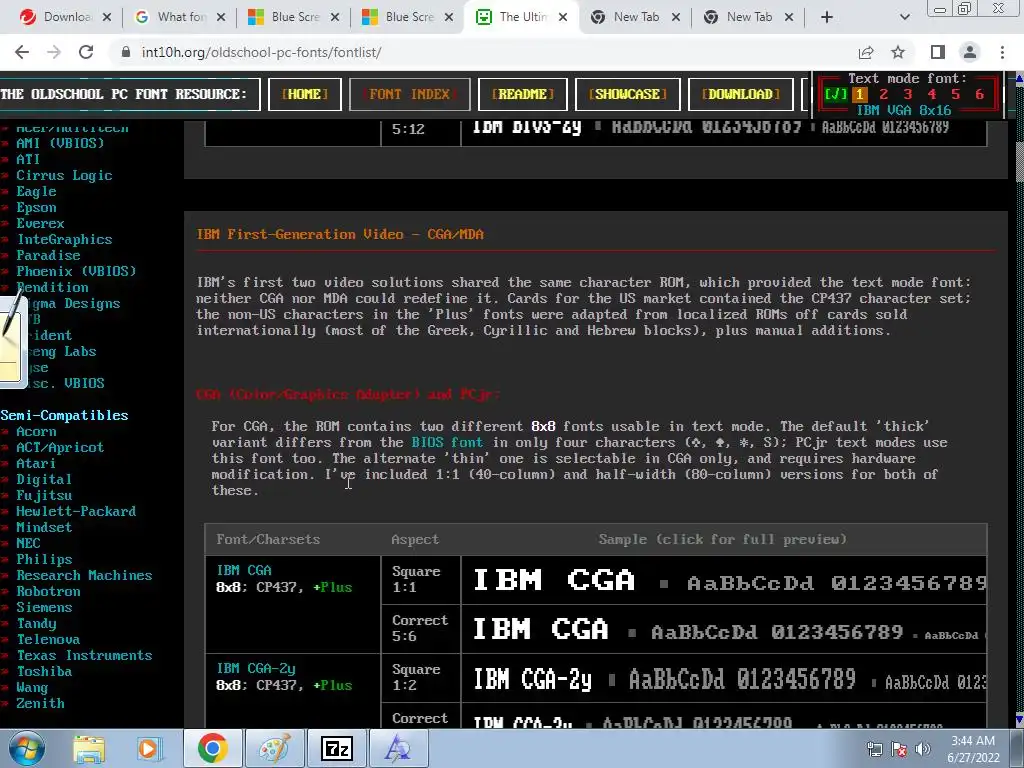Open Texas Instruments in sidebar
This screenshot has width=1024, height=768.
point(84,655)
